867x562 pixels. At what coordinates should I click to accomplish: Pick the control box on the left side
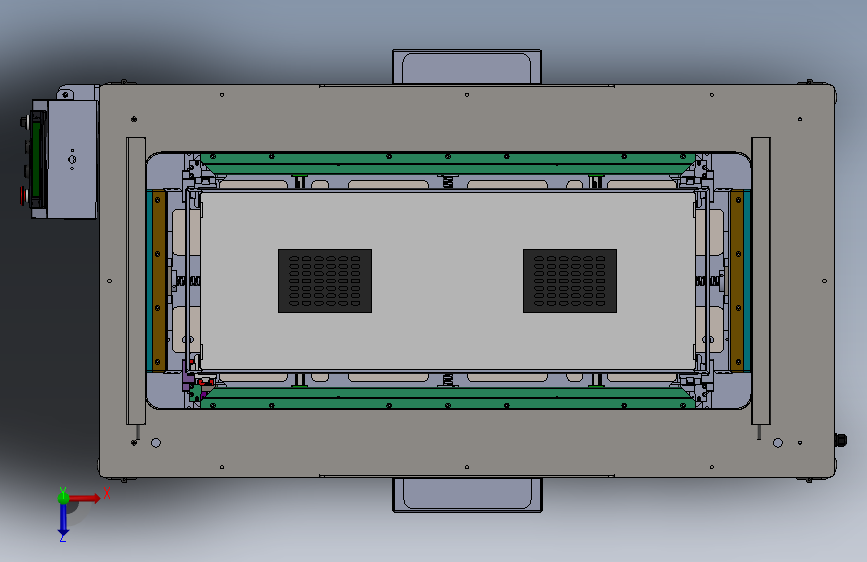[x=72, y=159]
